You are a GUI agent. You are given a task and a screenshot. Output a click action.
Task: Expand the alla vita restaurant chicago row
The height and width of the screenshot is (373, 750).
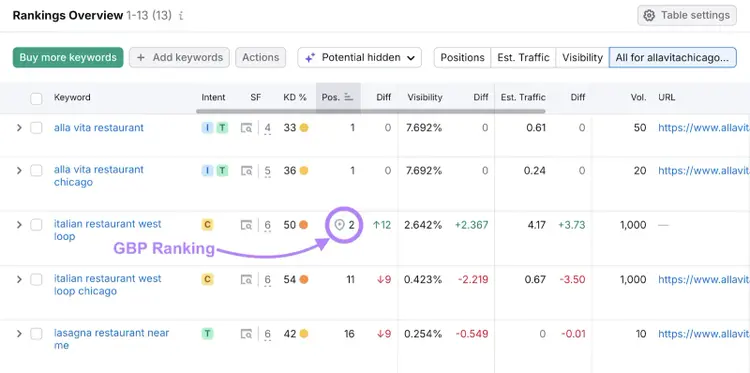(19, 170)
